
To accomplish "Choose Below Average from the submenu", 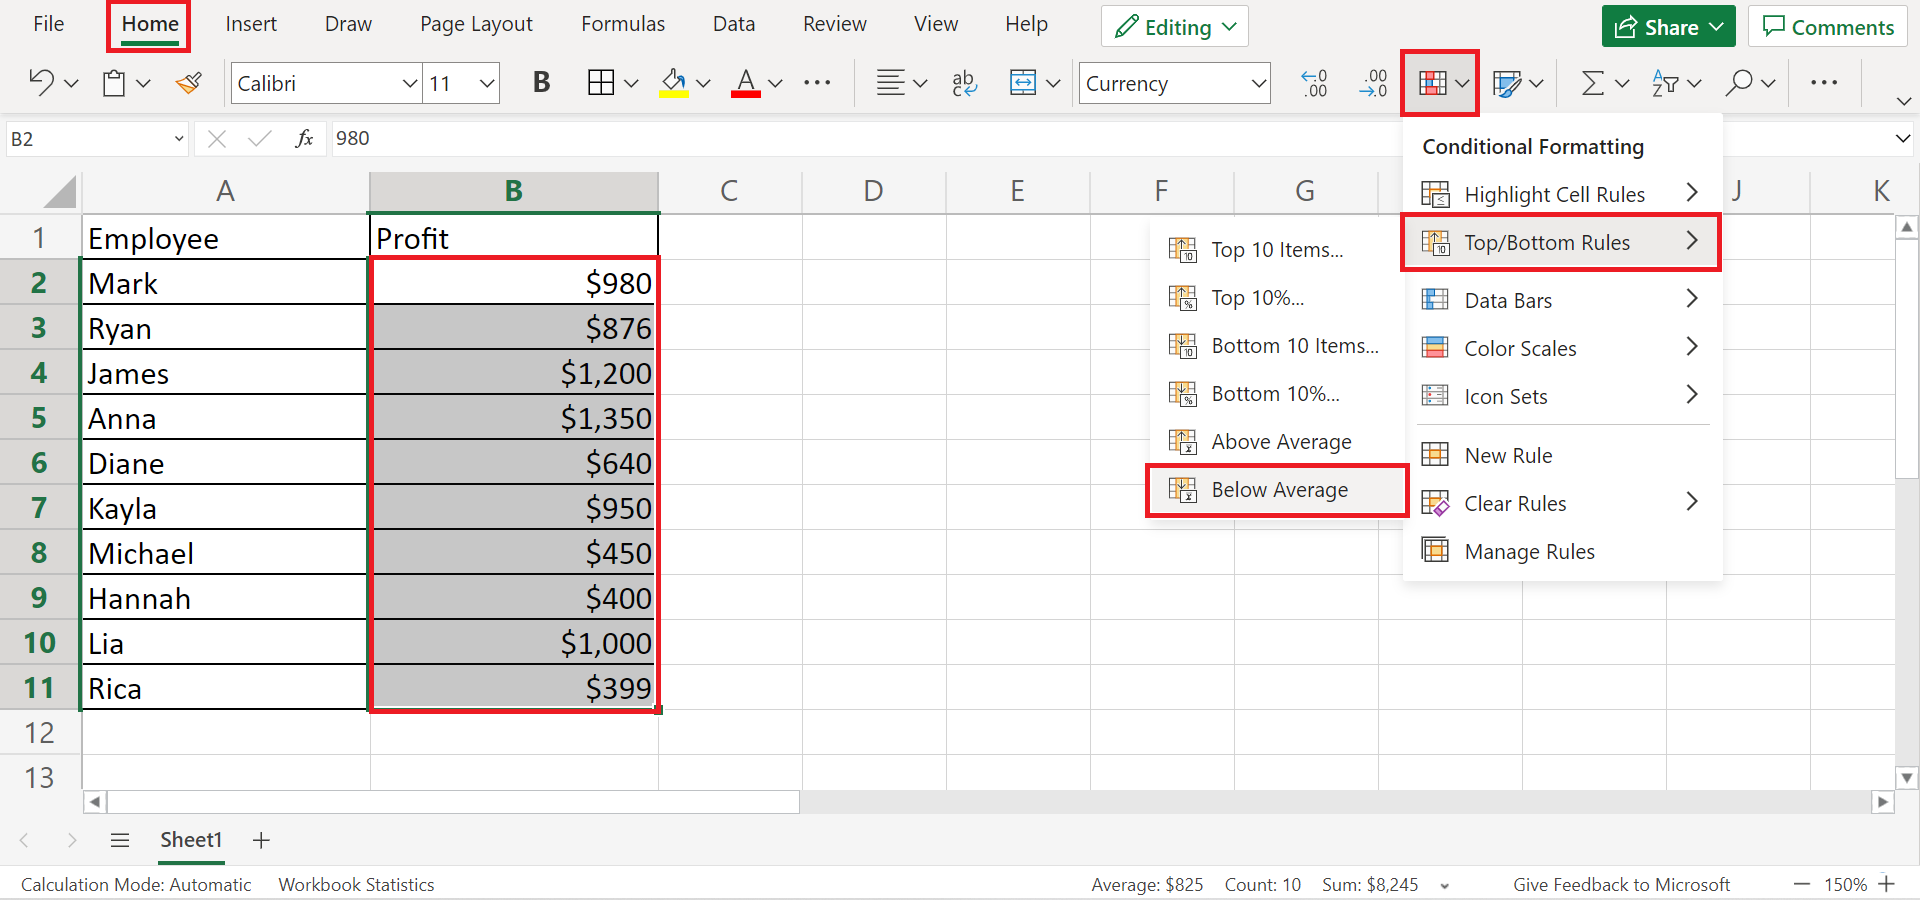I will pos(1278,490).
